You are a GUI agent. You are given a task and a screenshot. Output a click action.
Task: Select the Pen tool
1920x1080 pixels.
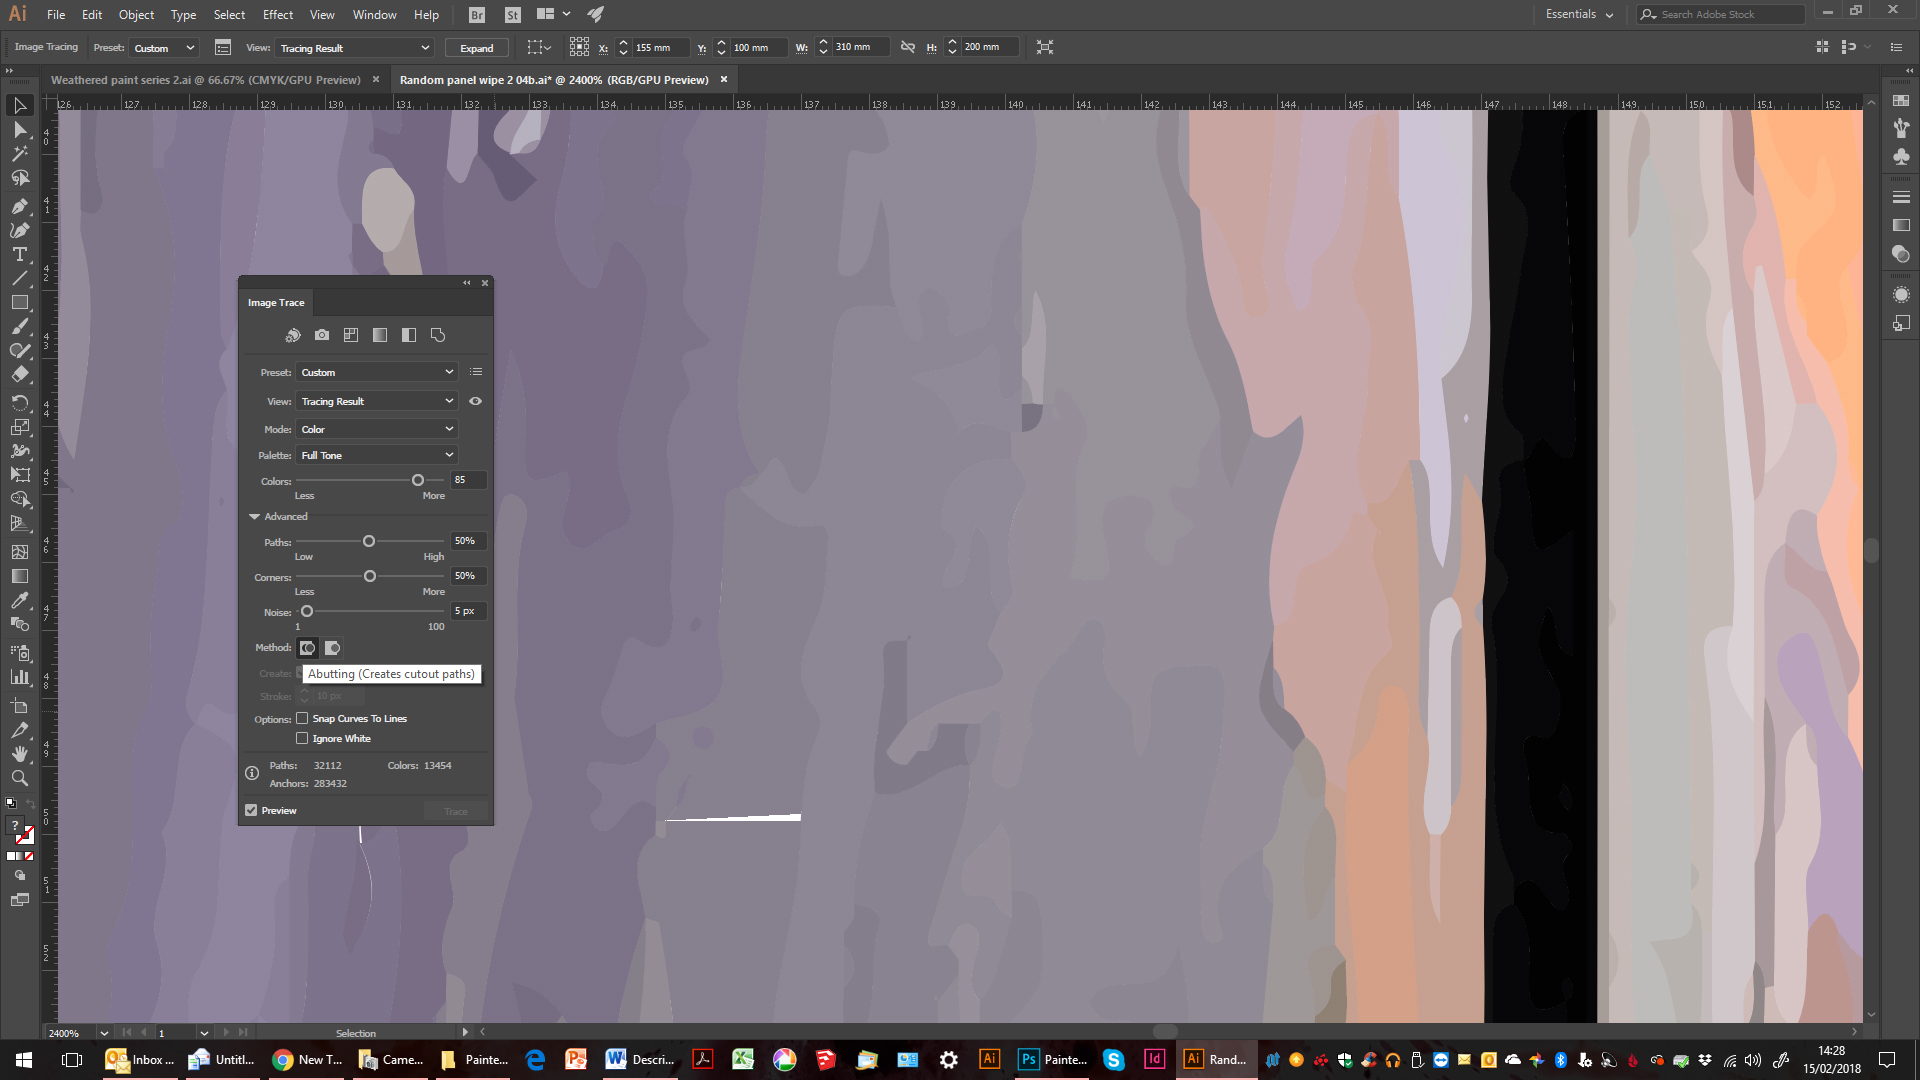19,206
